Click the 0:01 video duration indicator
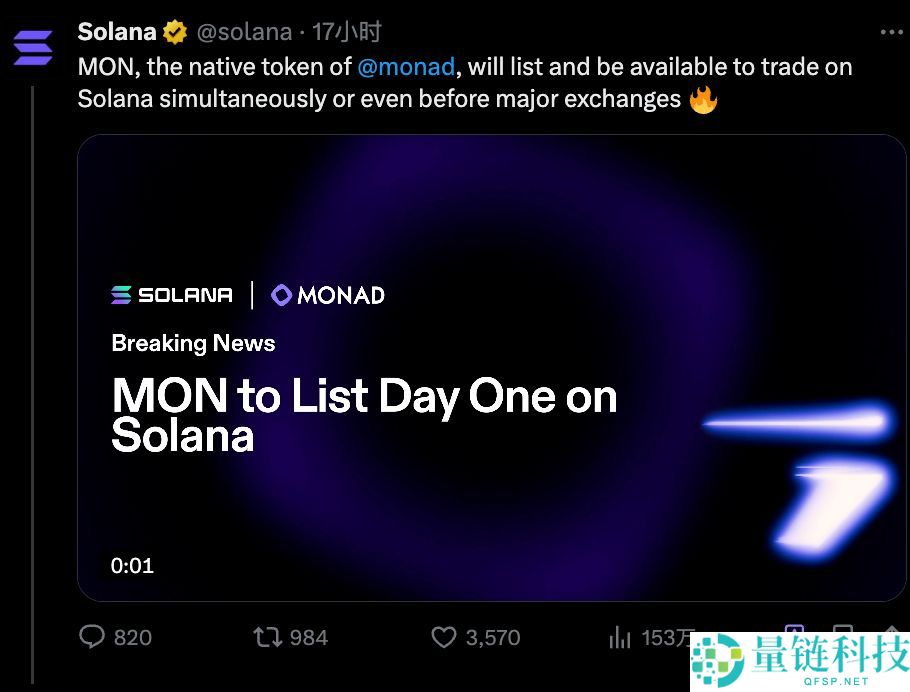 point(132,565)
